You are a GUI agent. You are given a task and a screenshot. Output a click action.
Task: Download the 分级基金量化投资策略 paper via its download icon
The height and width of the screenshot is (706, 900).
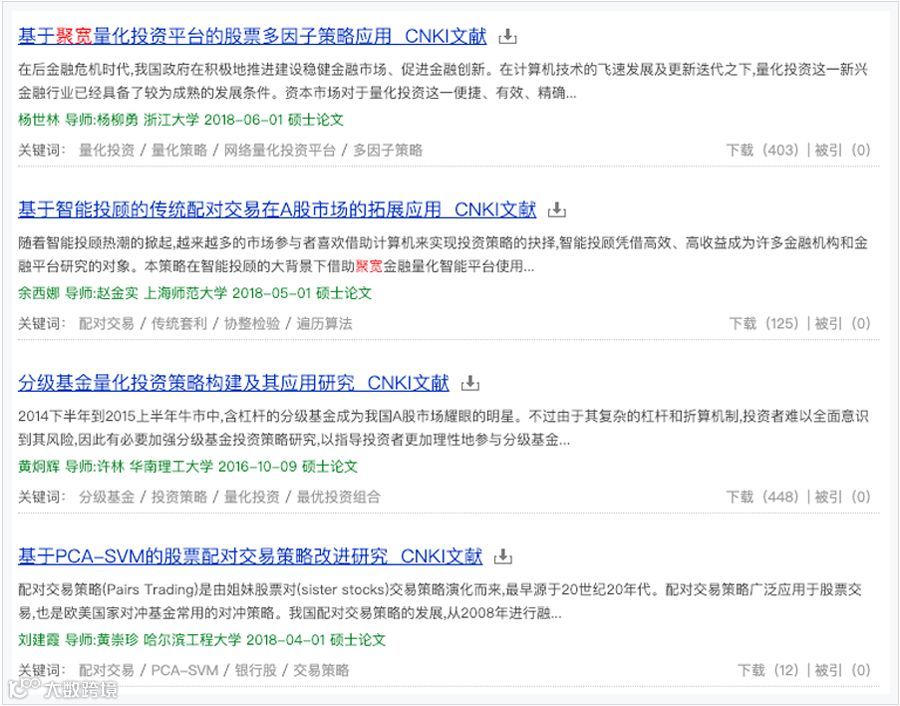point(470,383)
